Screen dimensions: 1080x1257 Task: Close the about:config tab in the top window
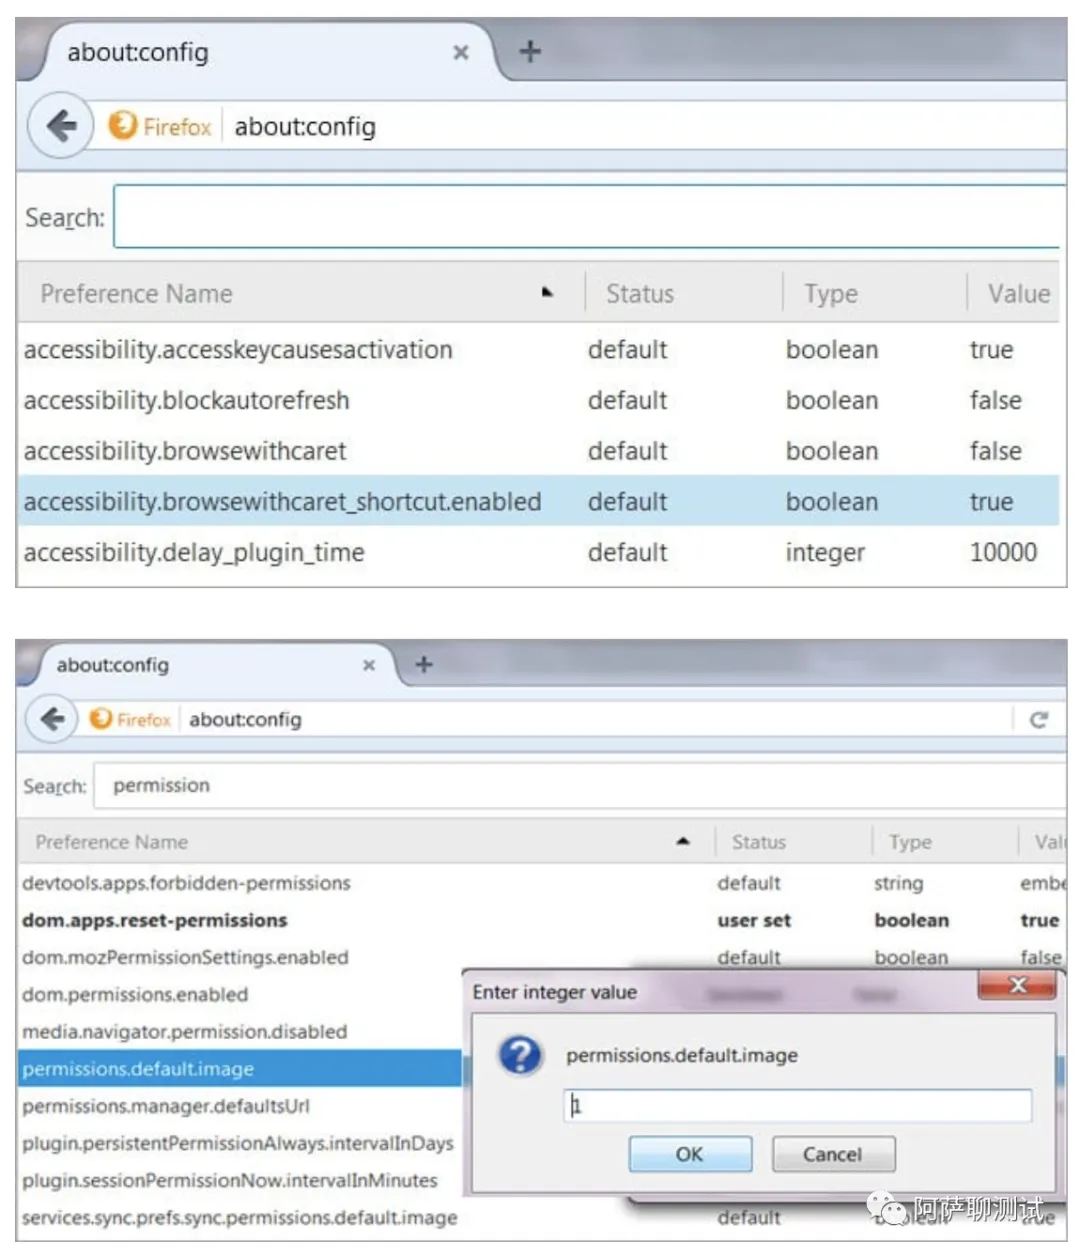point(461,52)
